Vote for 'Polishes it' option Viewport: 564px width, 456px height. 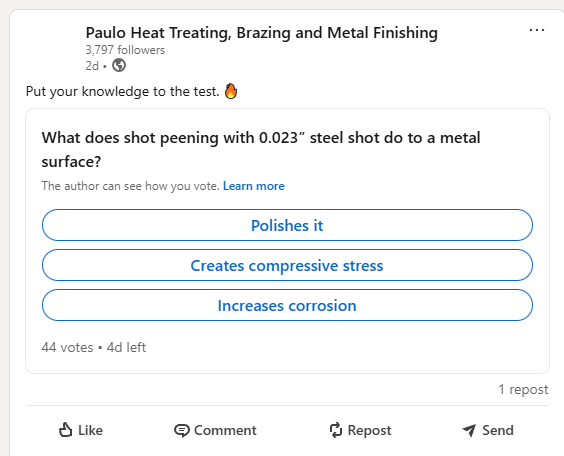coord(287,225)
